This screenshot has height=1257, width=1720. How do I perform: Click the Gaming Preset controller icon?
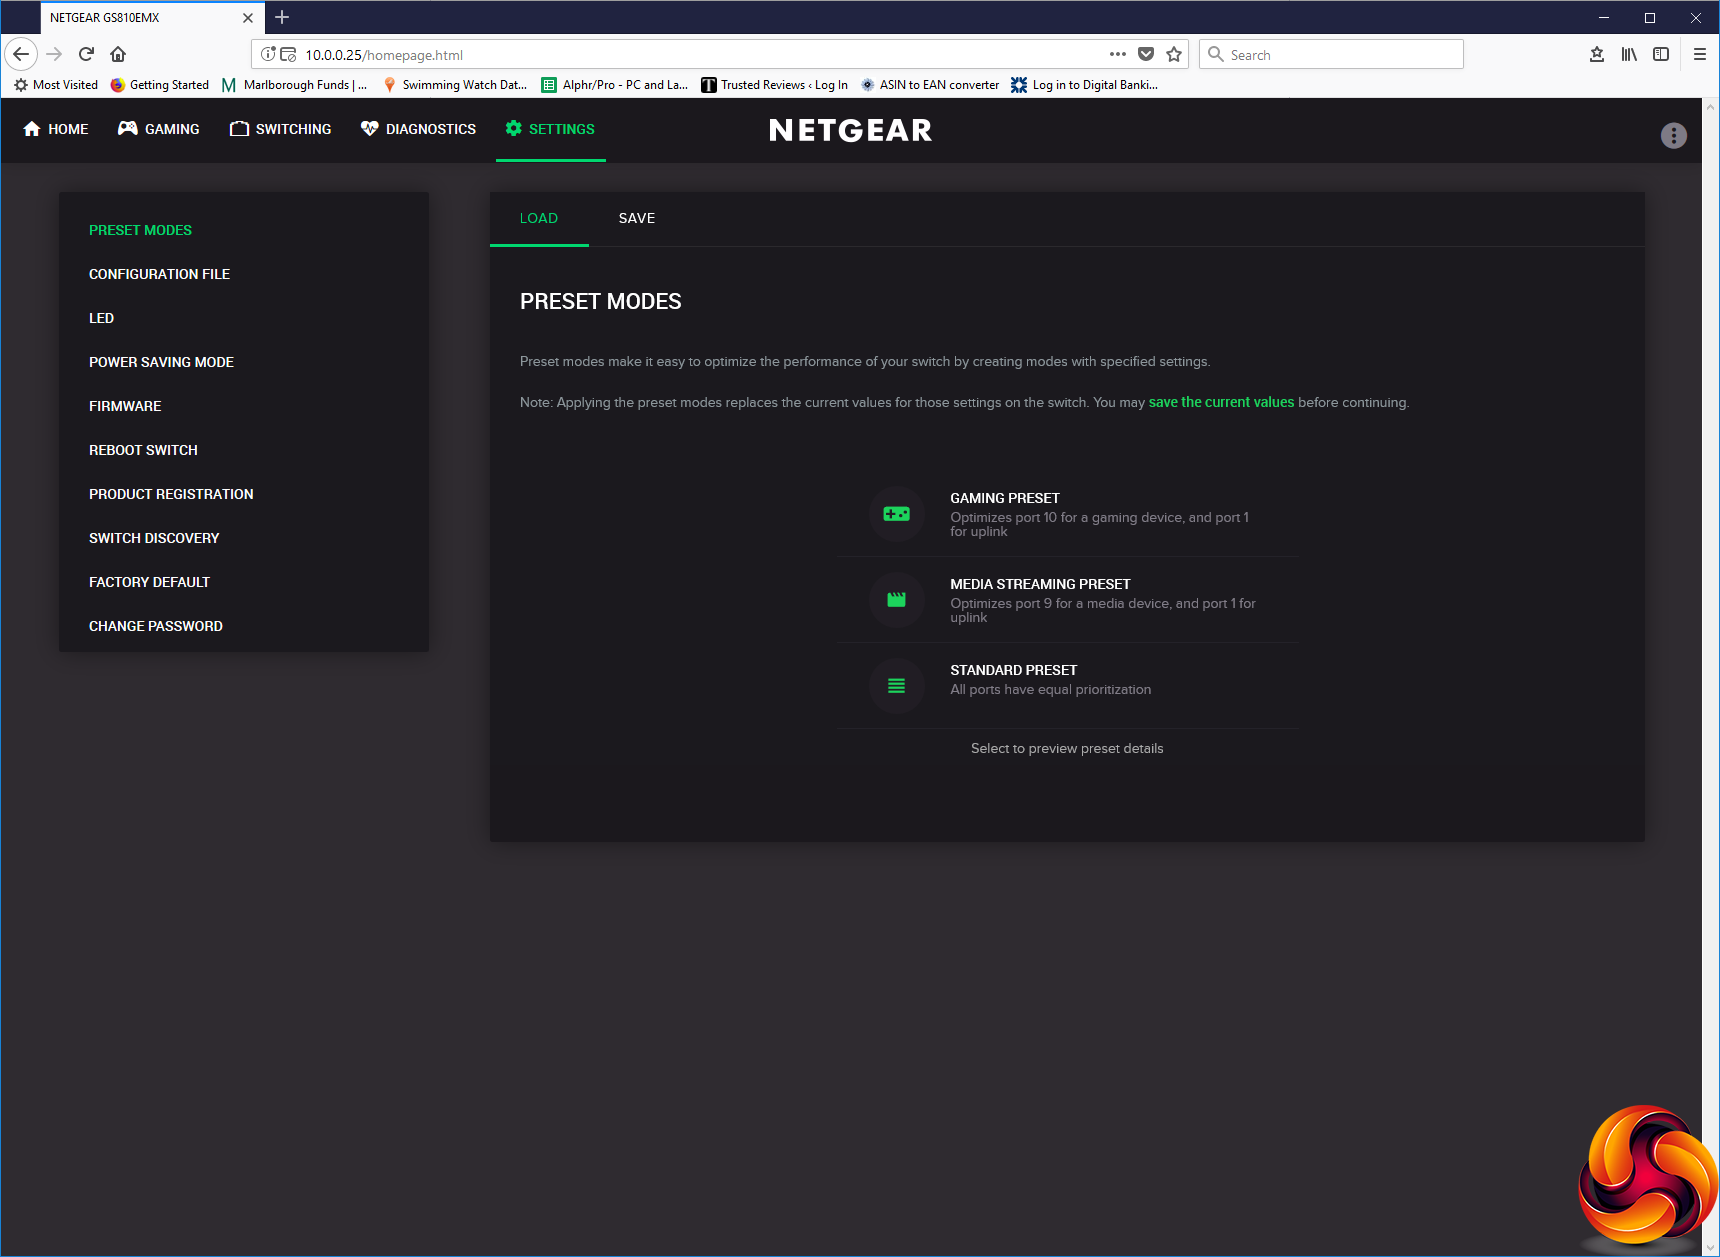[896, 514]
